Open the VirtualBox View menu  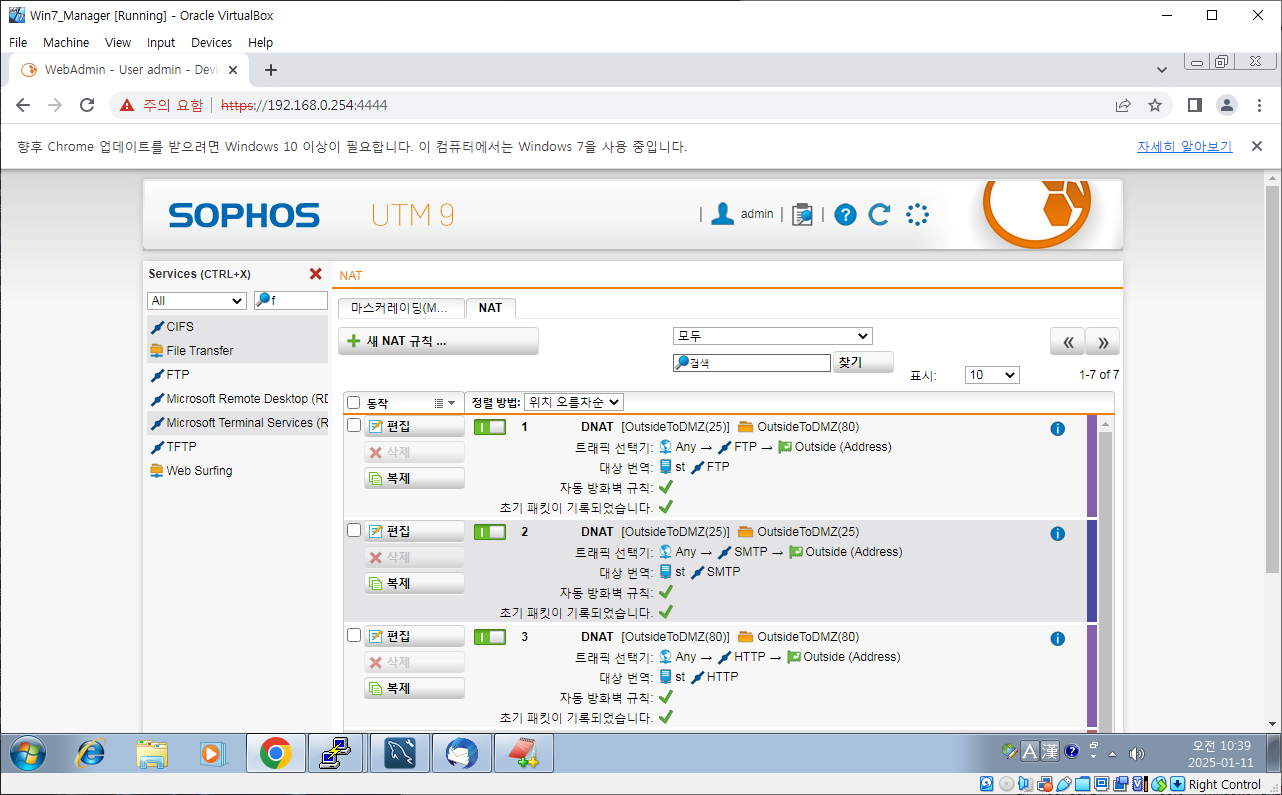tap(118, 43)
